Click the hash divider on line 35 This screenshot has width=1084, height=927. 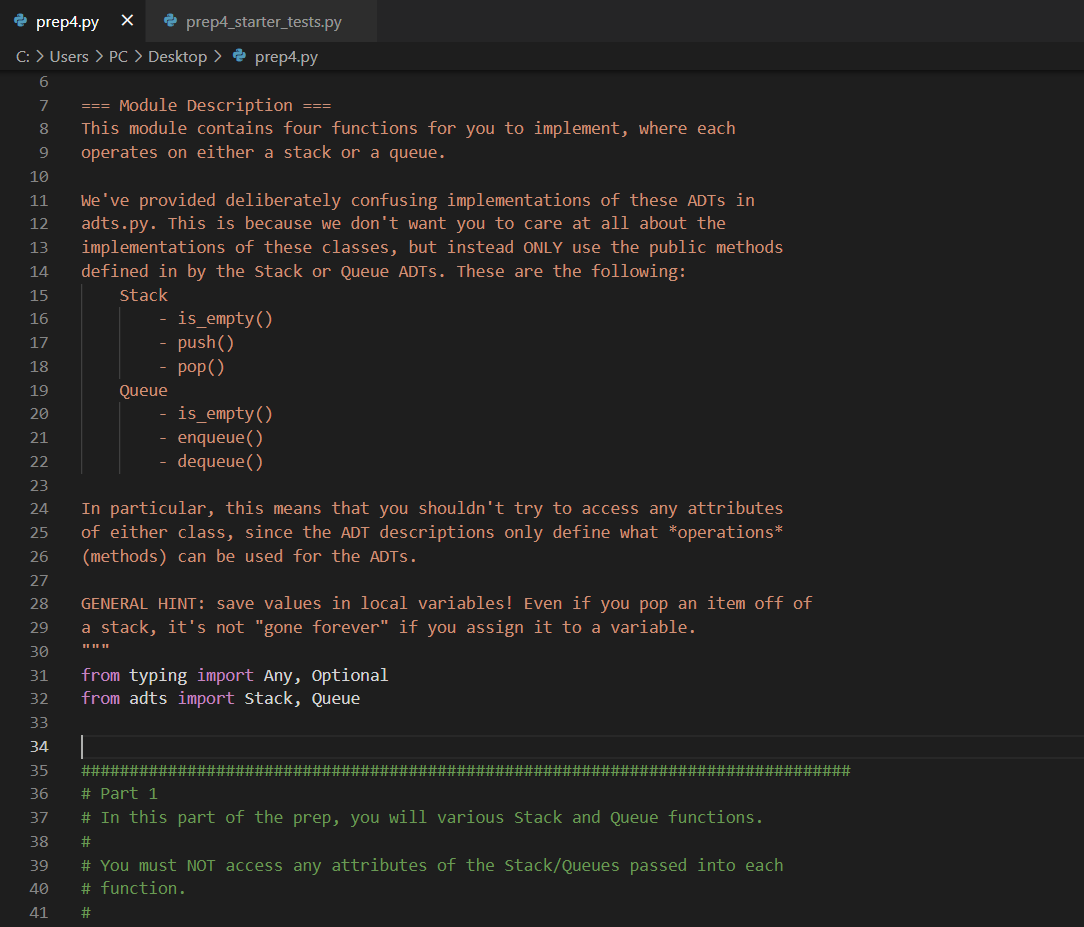click(466, 770)
